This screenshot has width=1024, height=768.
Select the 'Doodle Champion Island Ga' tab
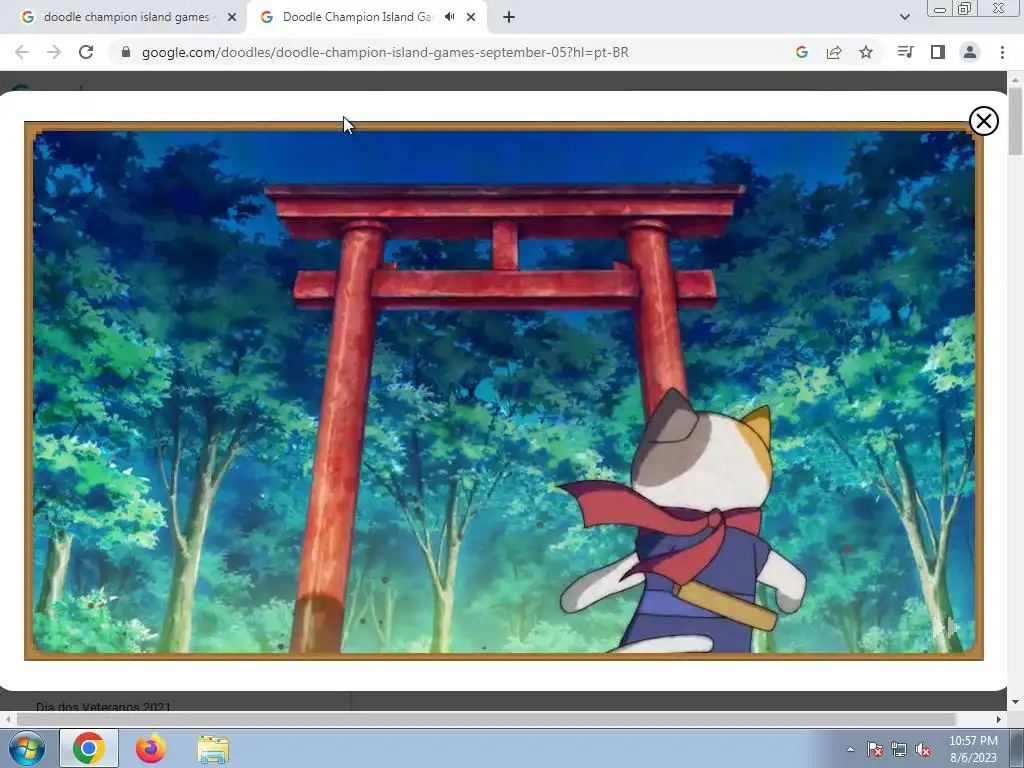click(x=356, y=17)
